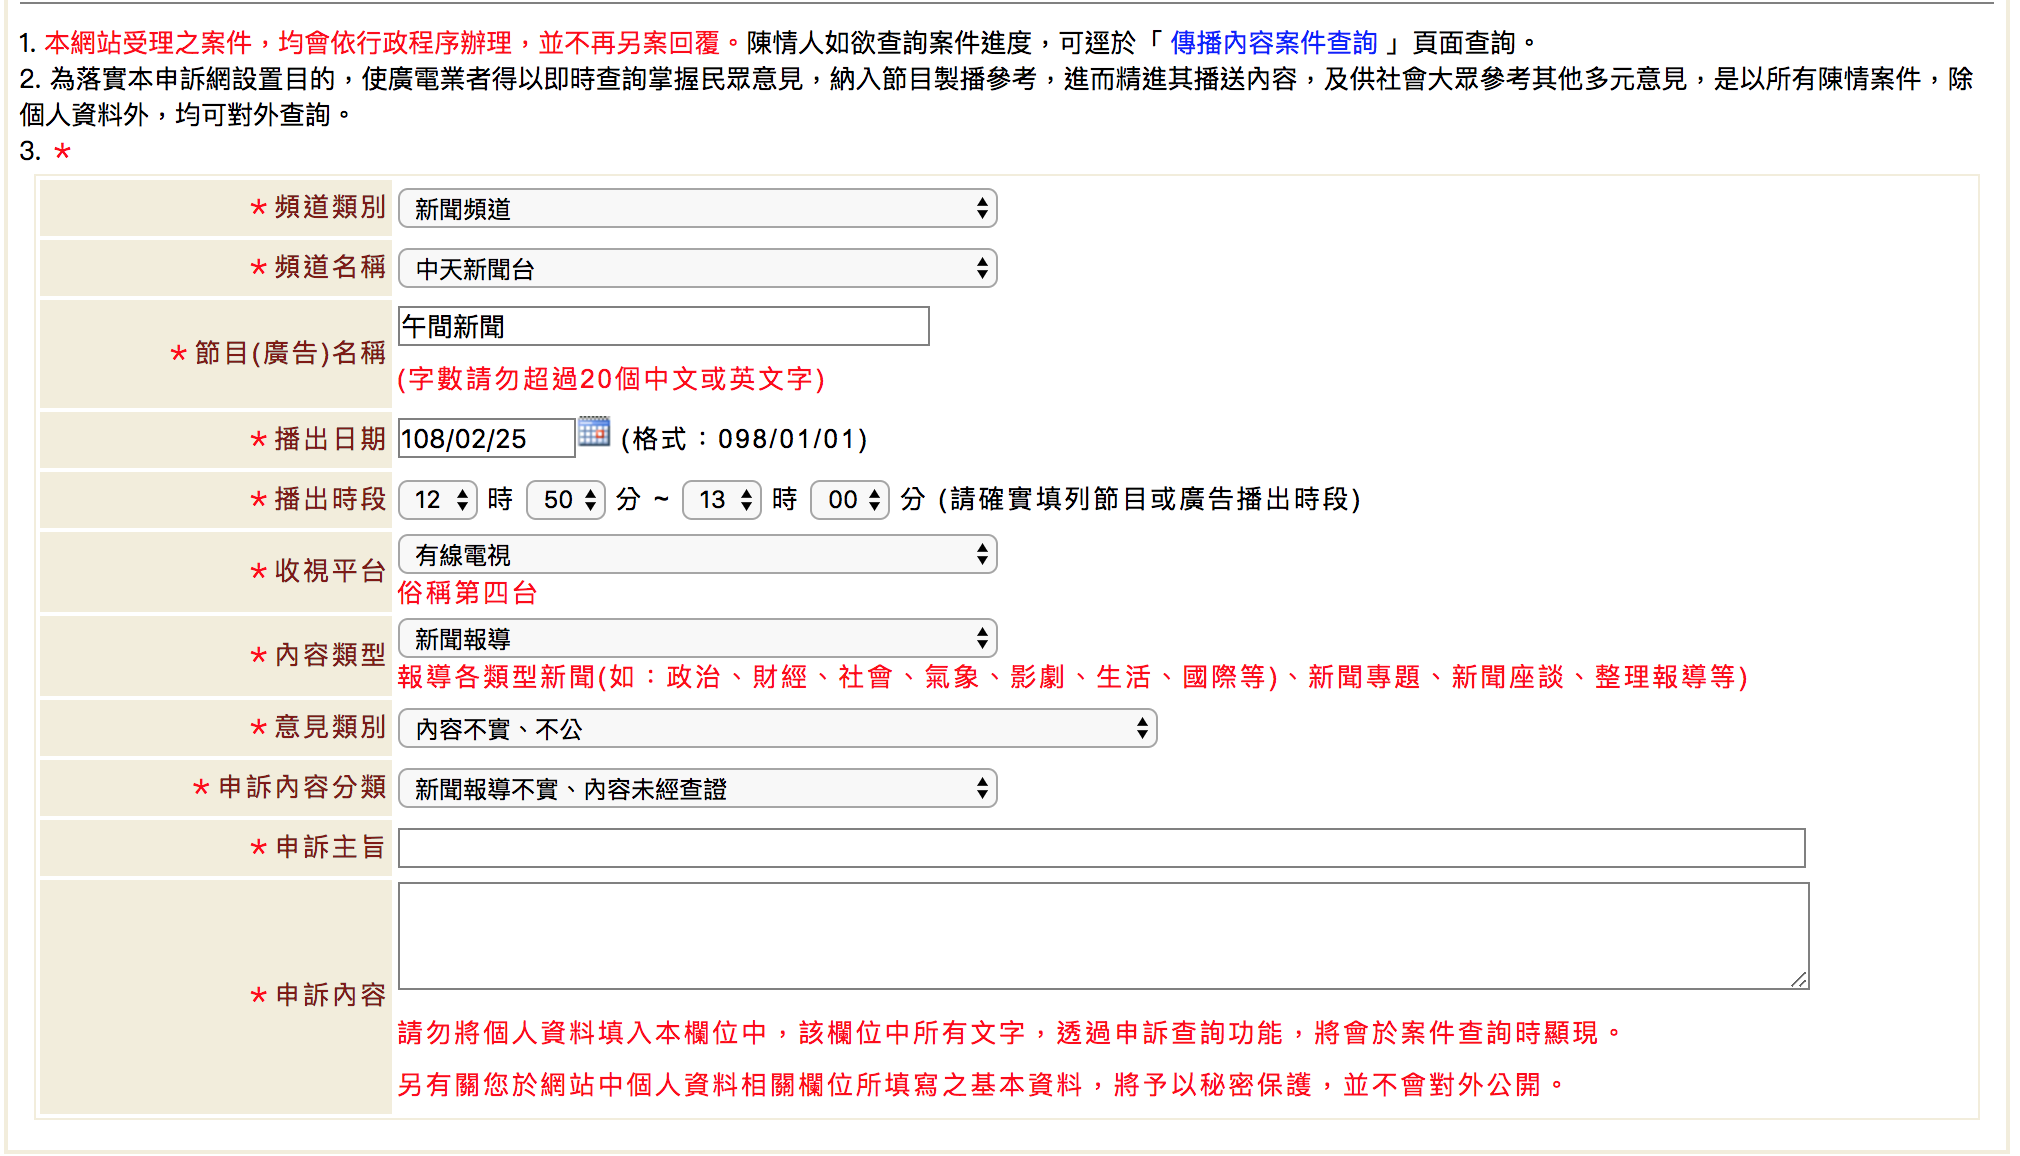This screenshot has height=1156, width=2020.
Task: Click the 頻道類別 dropdown arrow indicator
Action: 982,209
